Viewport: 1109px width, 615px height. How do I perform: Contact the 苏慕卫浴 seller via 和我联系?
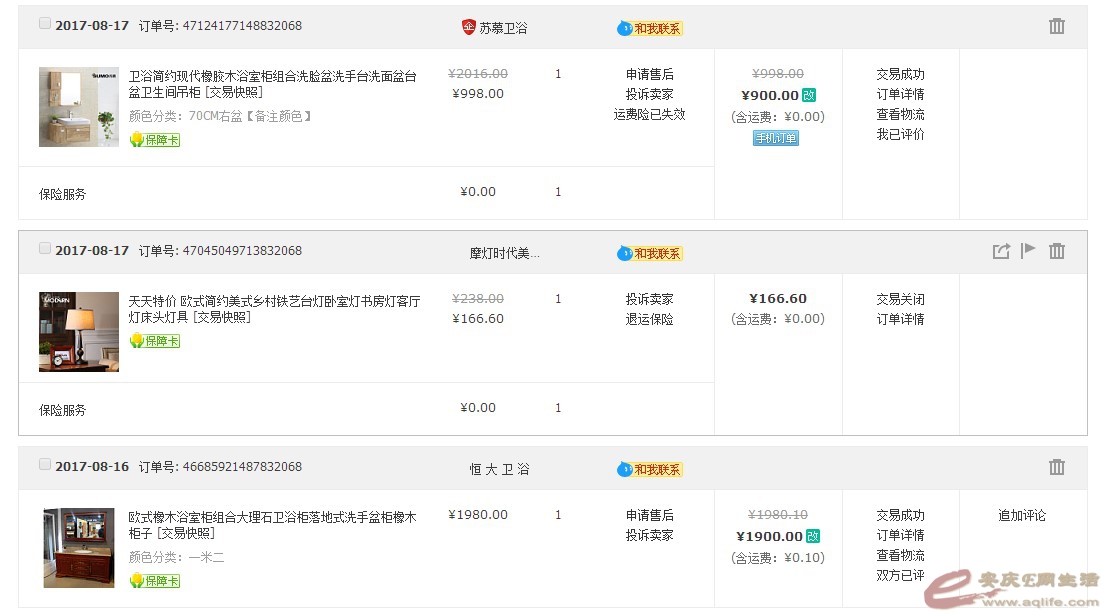tap(650, 28)
